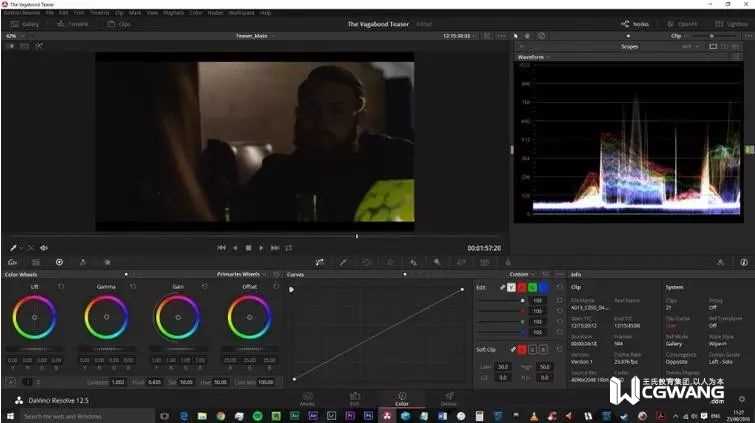Image resolution: width=755 pixels, height=423 pixels.
Task: Toggle the OpenFX panel button
Action: 682,24
